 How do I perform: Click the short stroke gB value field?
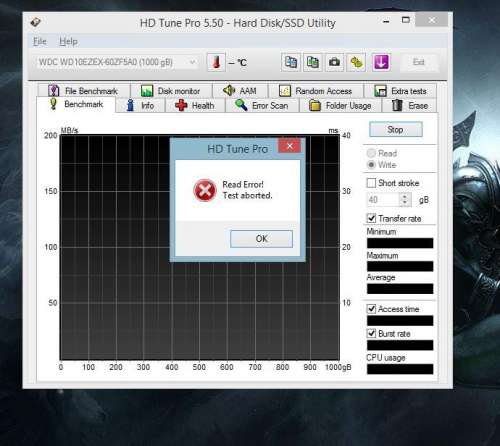(383, 200)
